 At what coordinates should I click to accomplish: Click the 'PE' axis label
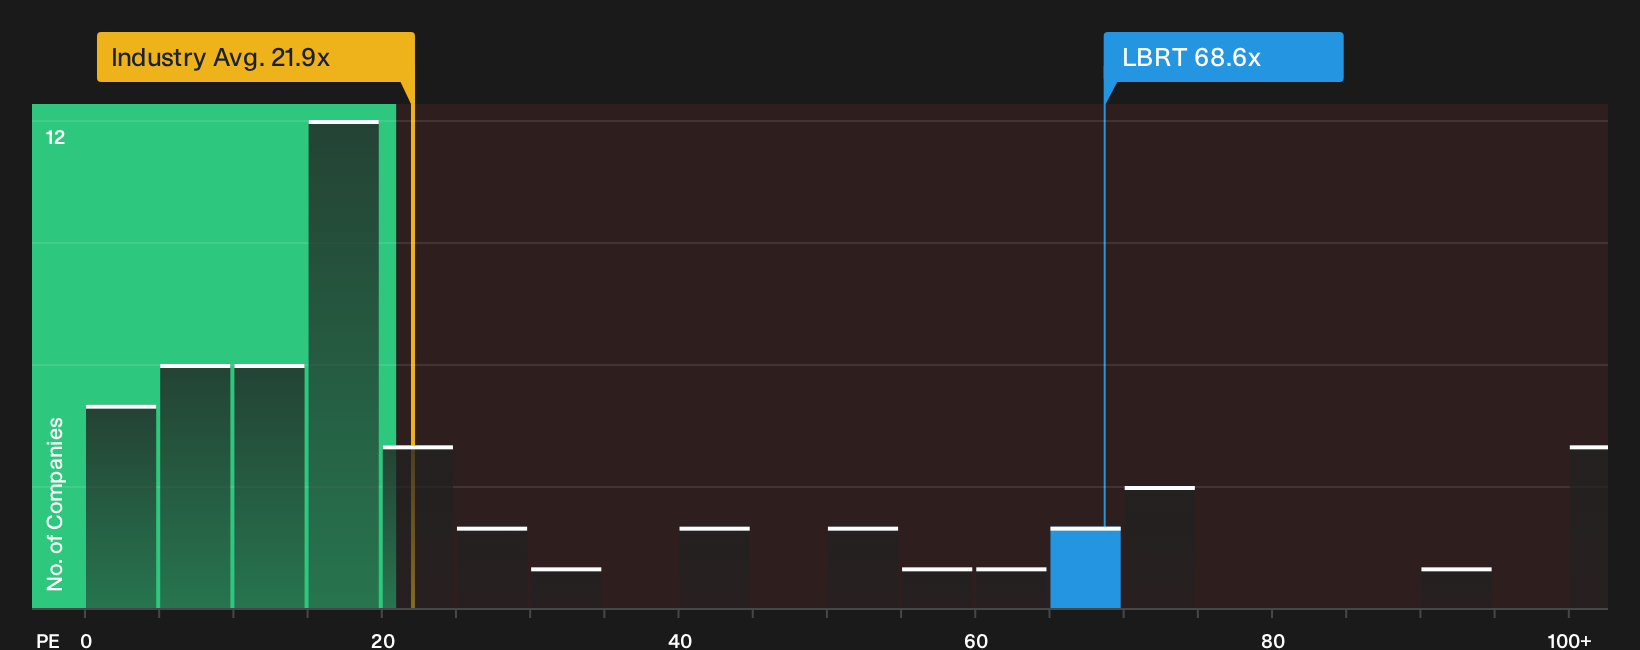pos(48,641)
